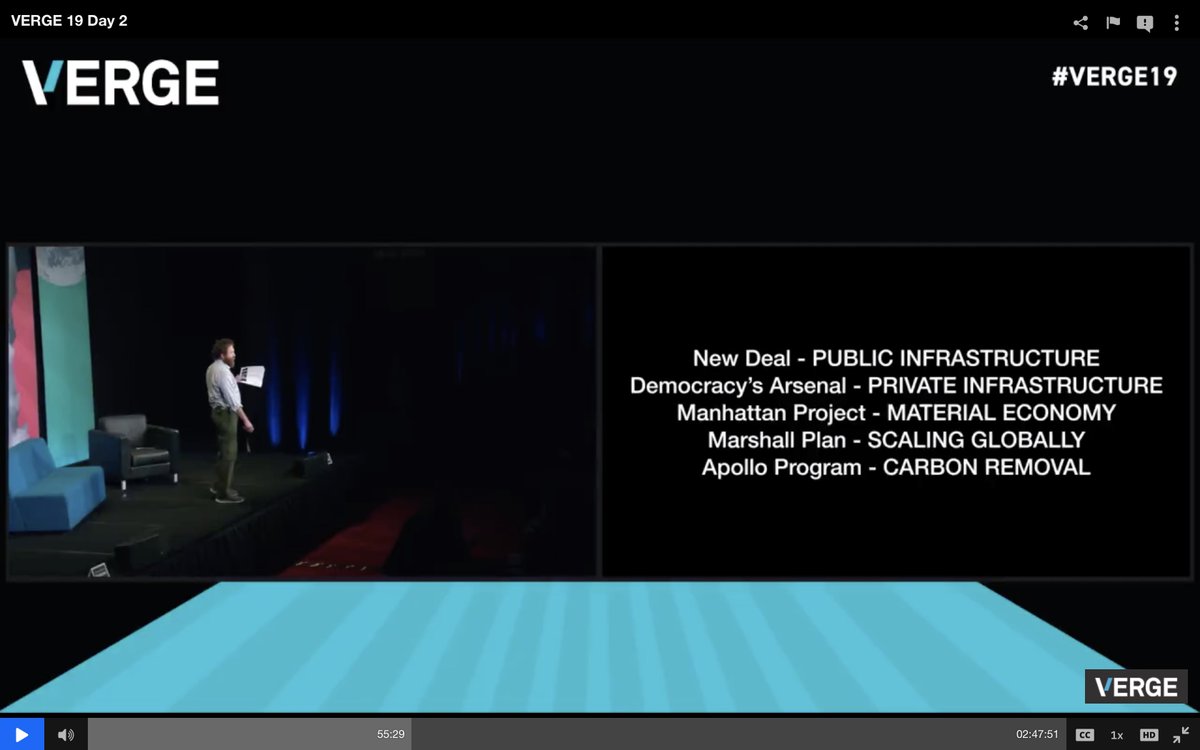The height and width of the screenshot is (750, 1200).
Task: Click the feedback exclamation bubble icon
Action: (x=1145, y=23)
